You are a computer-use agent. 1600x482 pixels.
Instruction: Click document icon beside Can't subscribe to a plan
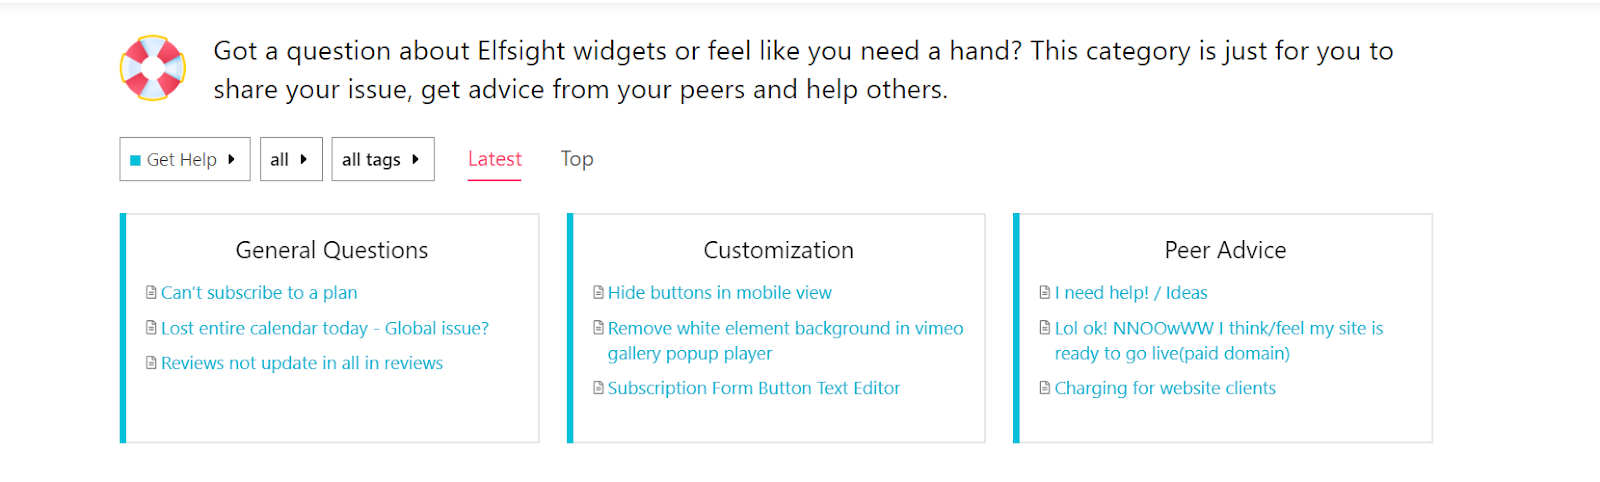click(152, 292)
